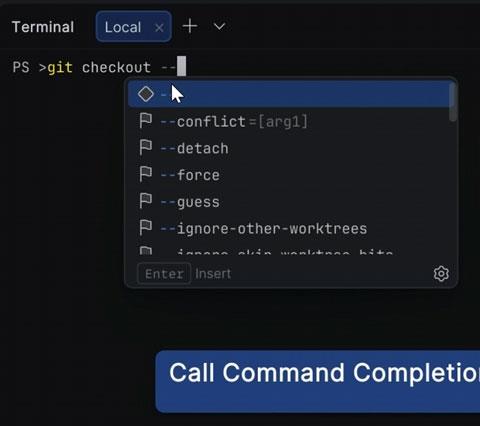This screenshot has width=480, height=426.
Task: Select the Terminal tool window title
Action: click(43, 27)
